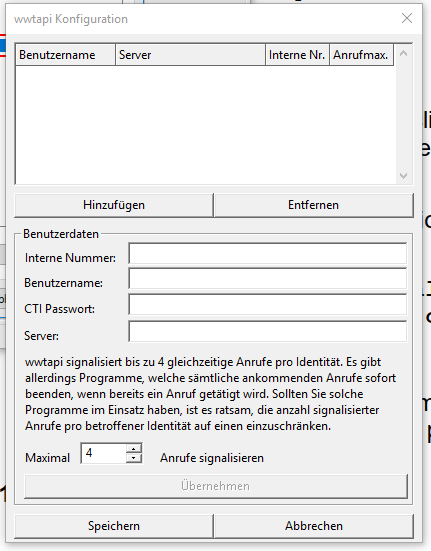Focus the Interne Nummer input field
This screenshot has width=431, height=551.
(x=268, y=253)
